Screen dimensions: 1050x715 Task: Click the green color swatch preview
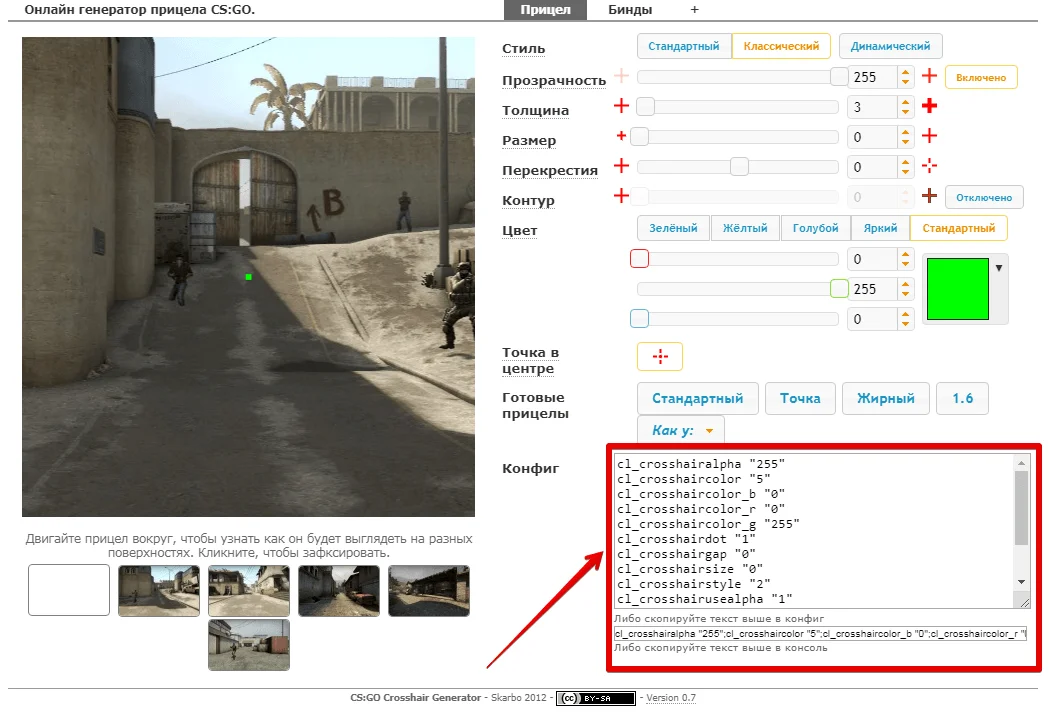click(x=958, y=289)
